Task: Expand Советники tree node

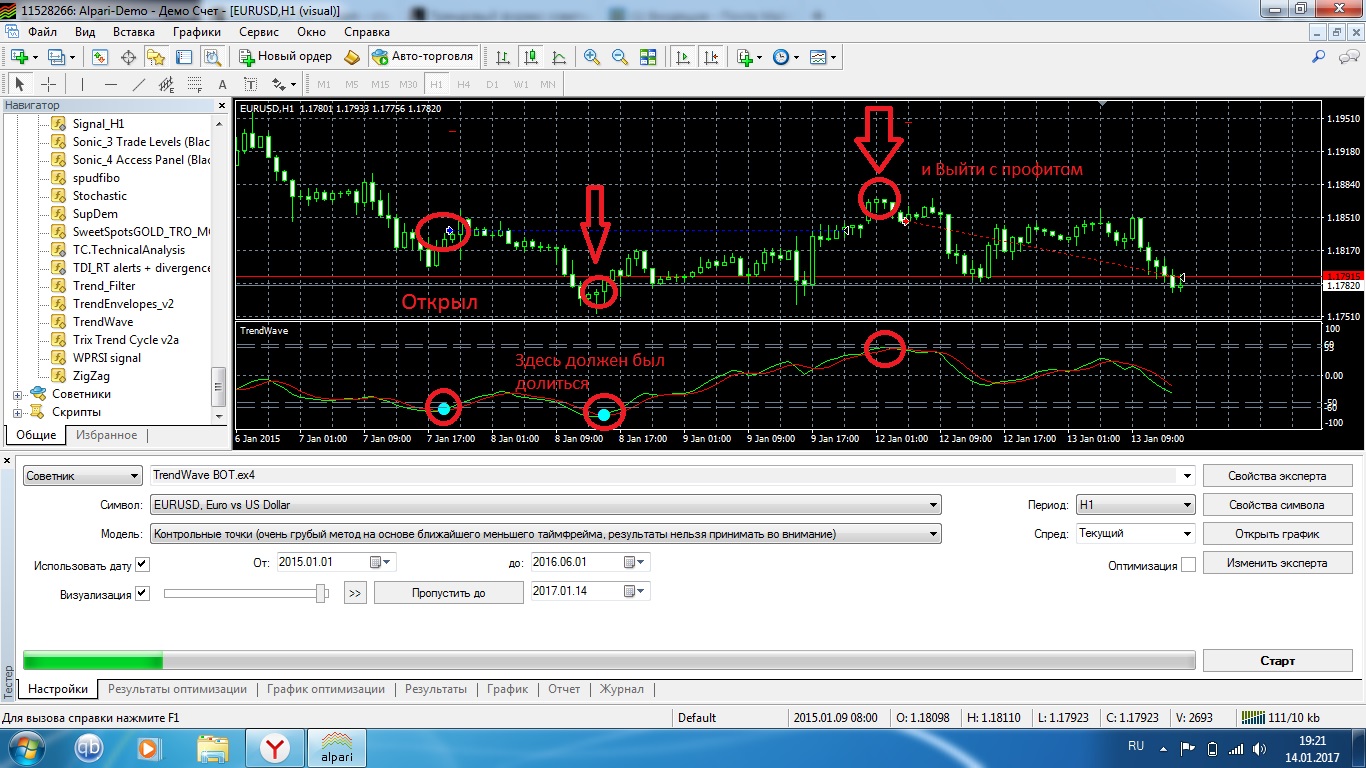Action: [x=17, y=394]
